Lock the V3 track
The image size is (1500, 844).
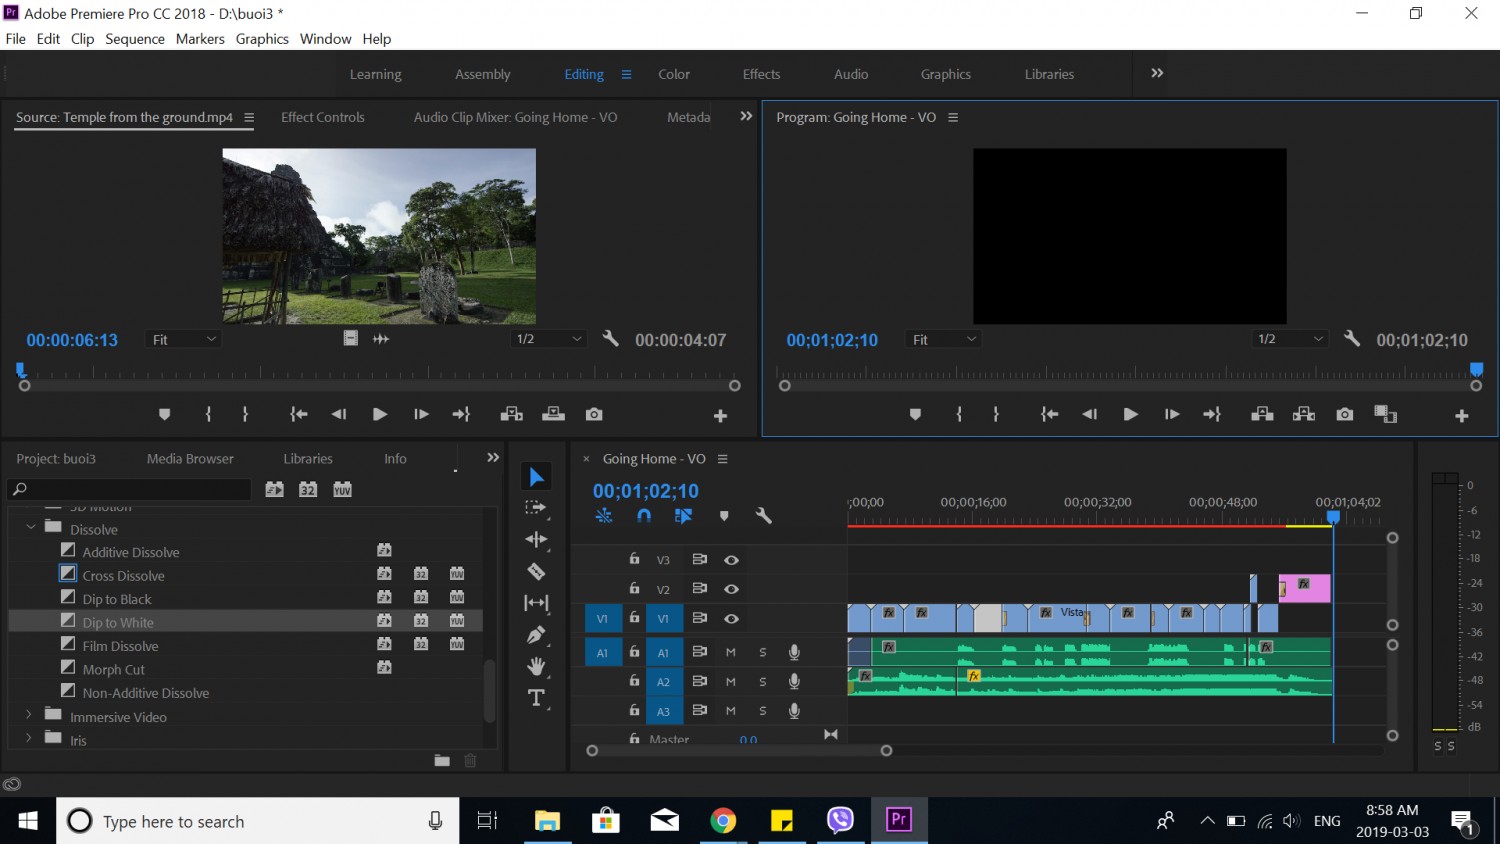(634, 559)
